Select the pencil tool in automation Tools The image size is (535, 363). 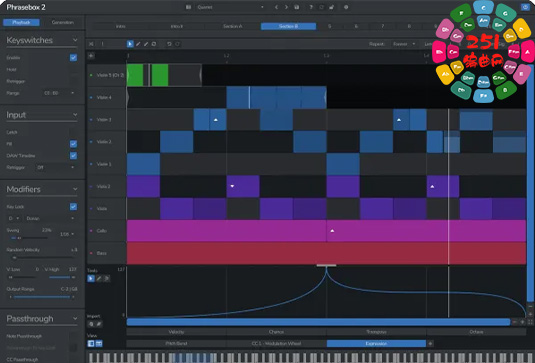coord(99,279)
